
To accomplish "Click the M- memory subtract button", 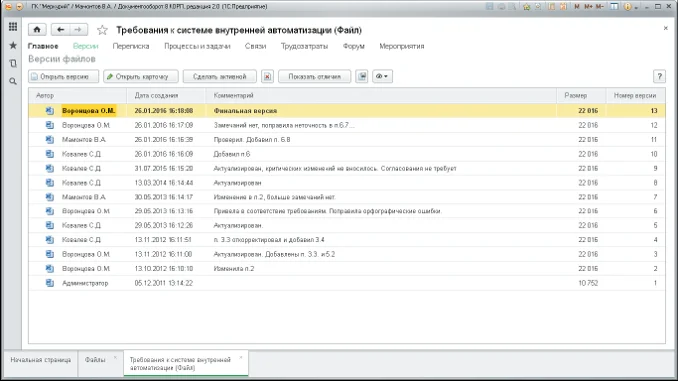I will tap(600, 6).
